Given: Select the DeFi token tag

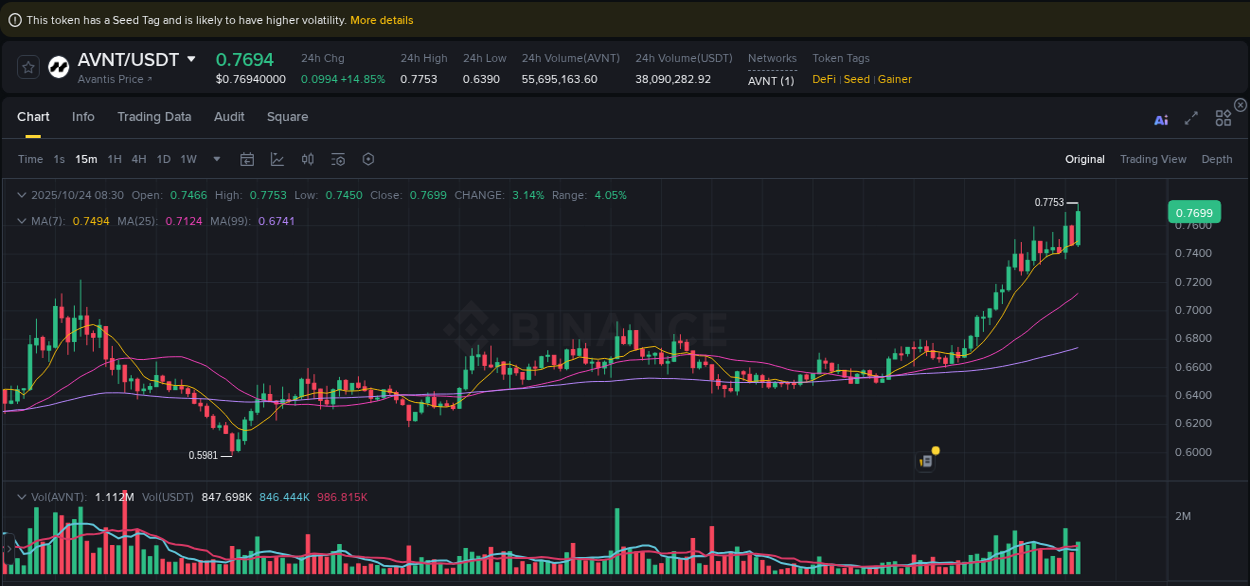Looking at the screenshot, I should [823, 79].
